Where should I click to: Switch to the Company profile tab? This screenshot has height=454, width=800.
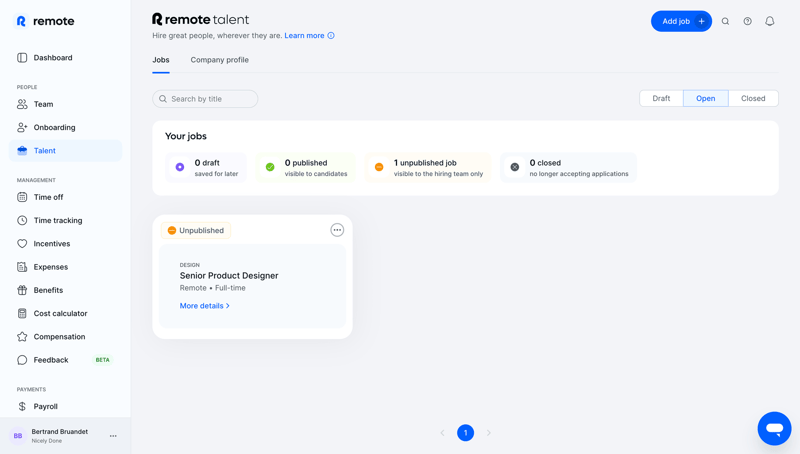(x=219, y=60)
